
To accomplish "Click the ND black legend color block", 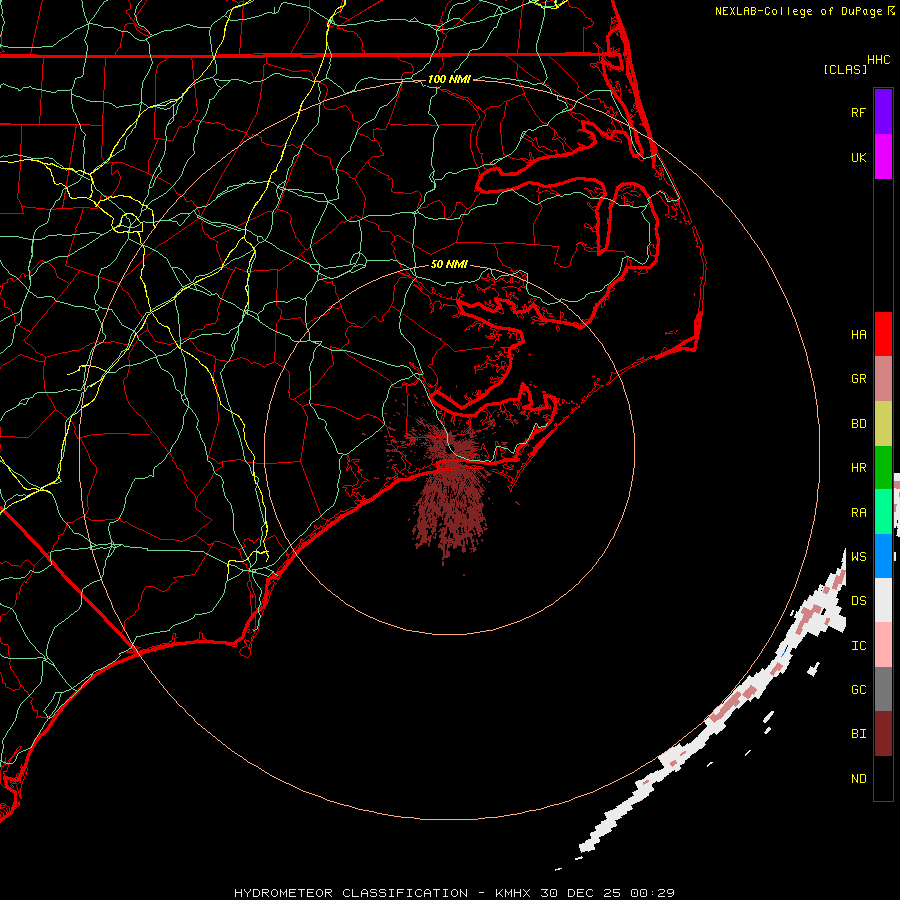I will tap(883, 778).
